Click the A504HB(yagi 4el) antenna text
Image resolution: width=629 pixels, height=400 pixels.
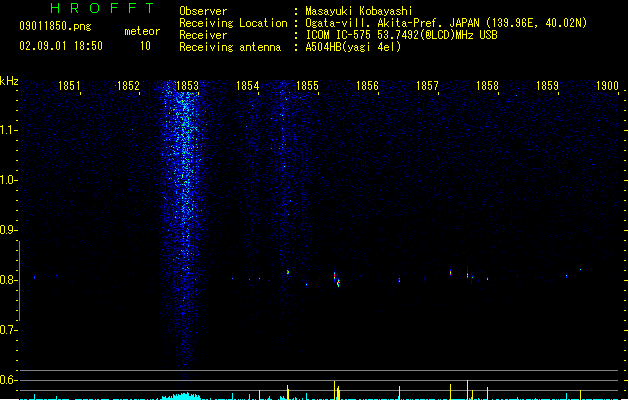353,47
